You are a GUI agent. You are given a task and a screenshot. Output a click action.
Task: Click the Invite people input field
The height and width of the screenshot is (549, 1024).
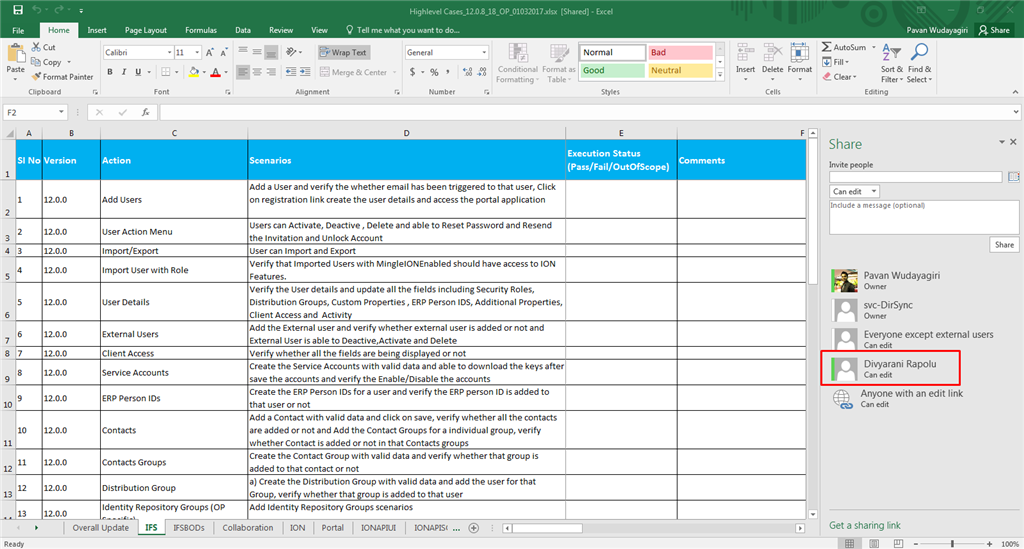click(x=916, y=177)
